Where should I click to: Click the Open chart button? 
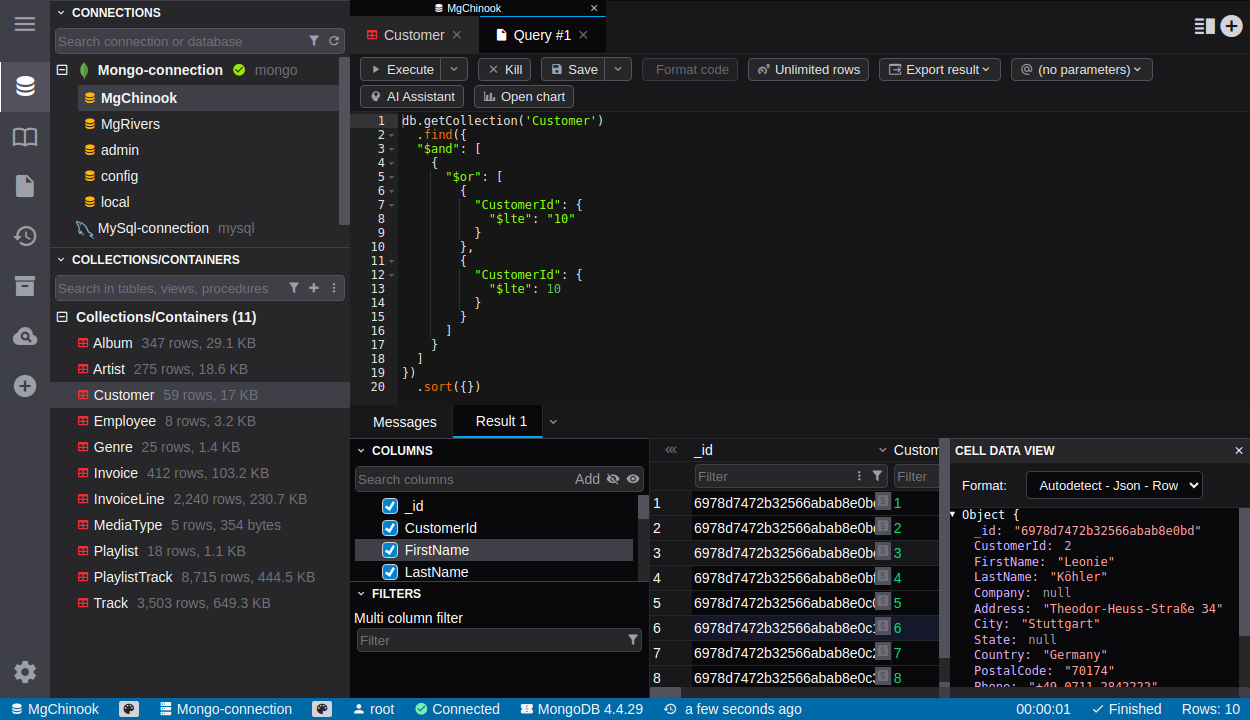point(524,97)
